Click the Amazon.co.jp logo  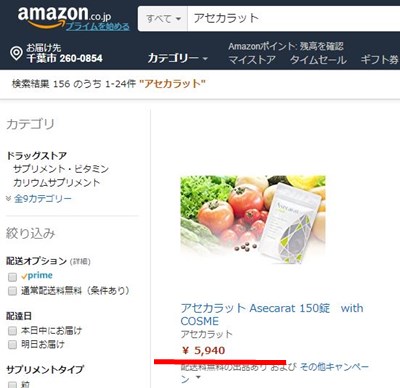[x=64, y=15]
